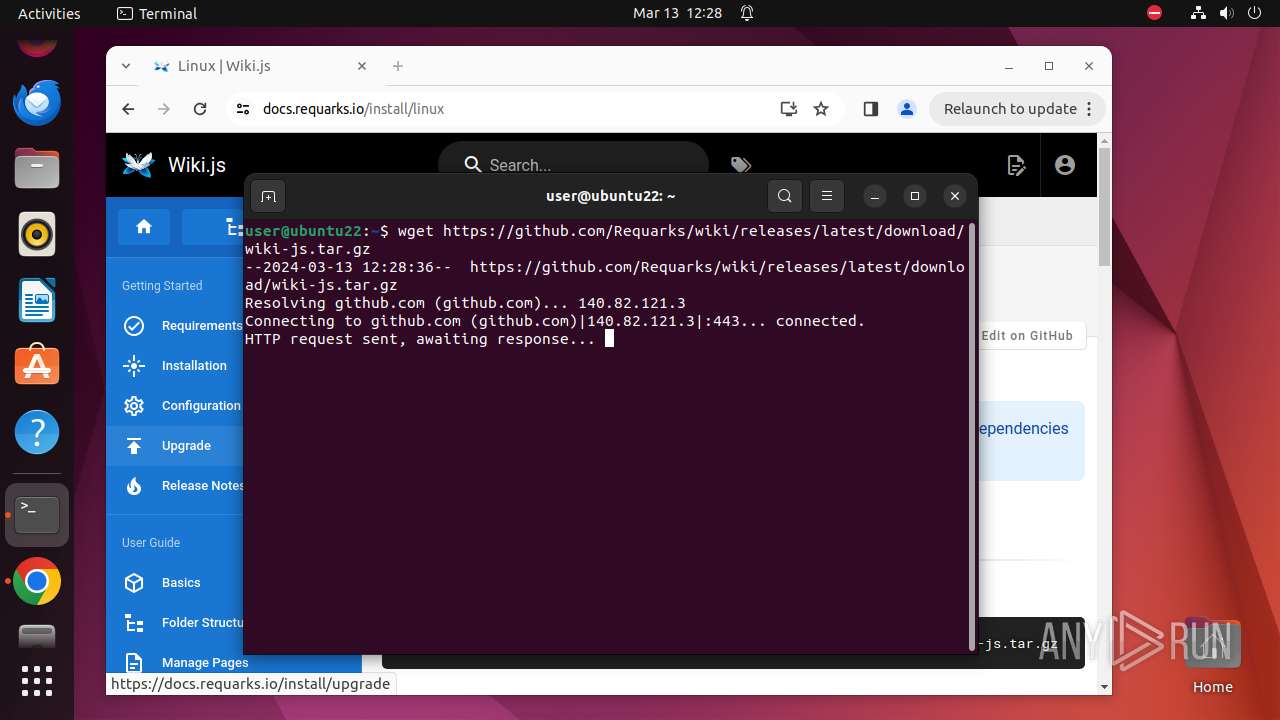This screenshot has width=1280, height=720.
Task: Open the Upgrade sidebar link
Action: click(x=186, y=446)
